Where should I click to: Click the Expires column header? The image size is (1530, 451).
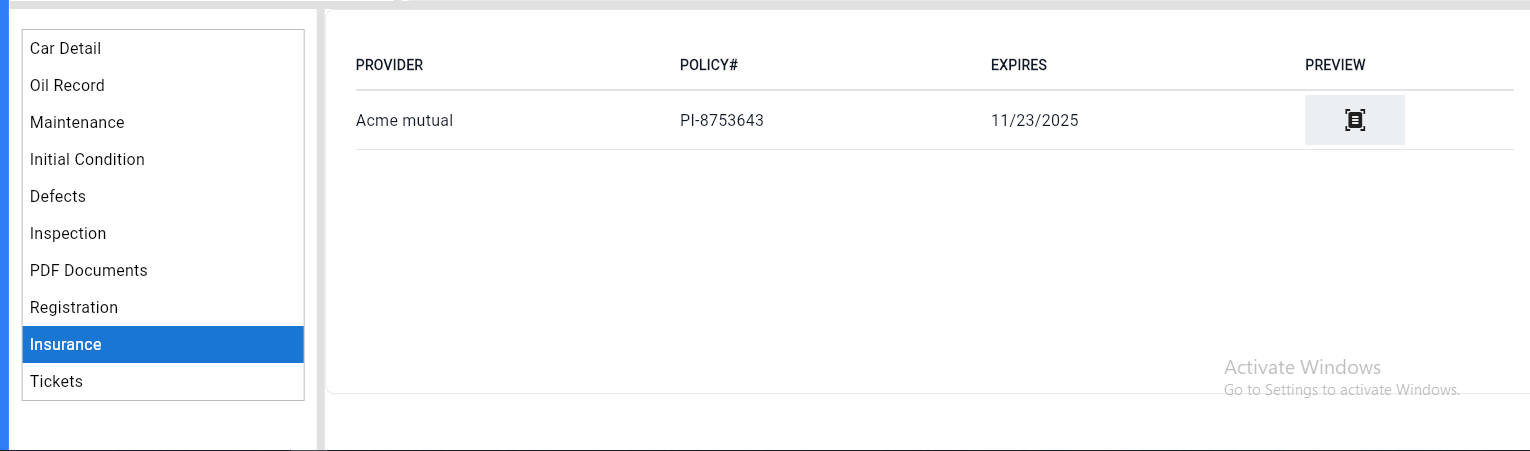tap(1018, 65)
